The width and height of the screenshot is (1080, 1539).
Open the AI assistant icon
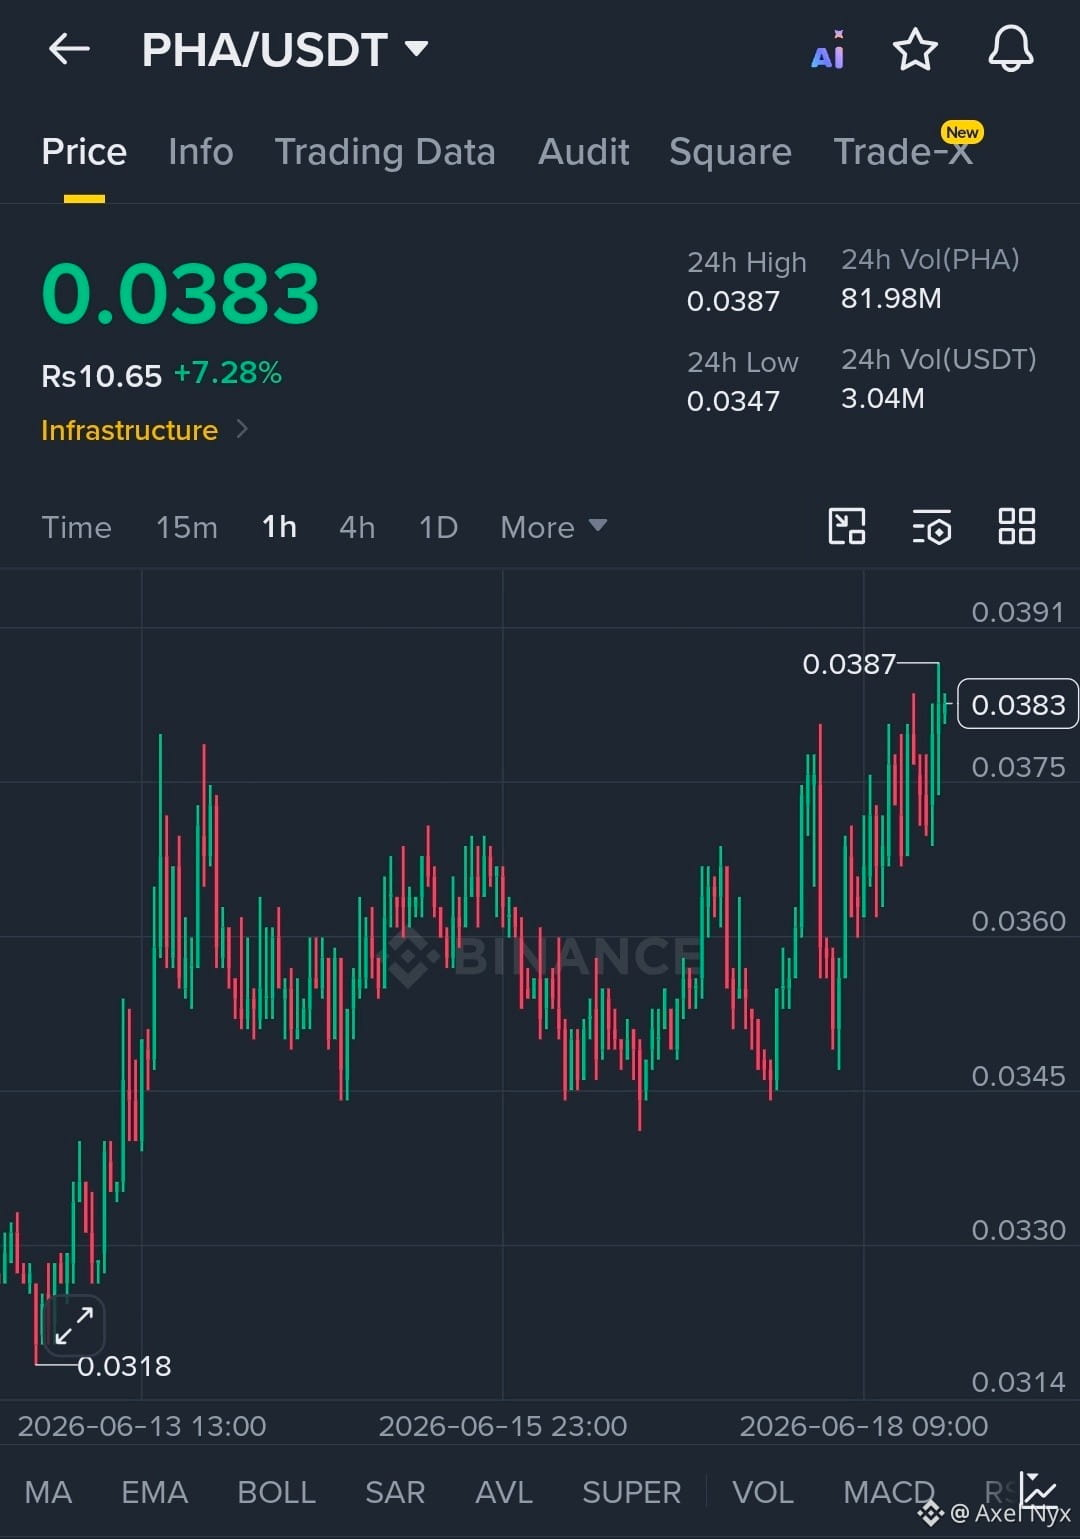pos(828,50)
